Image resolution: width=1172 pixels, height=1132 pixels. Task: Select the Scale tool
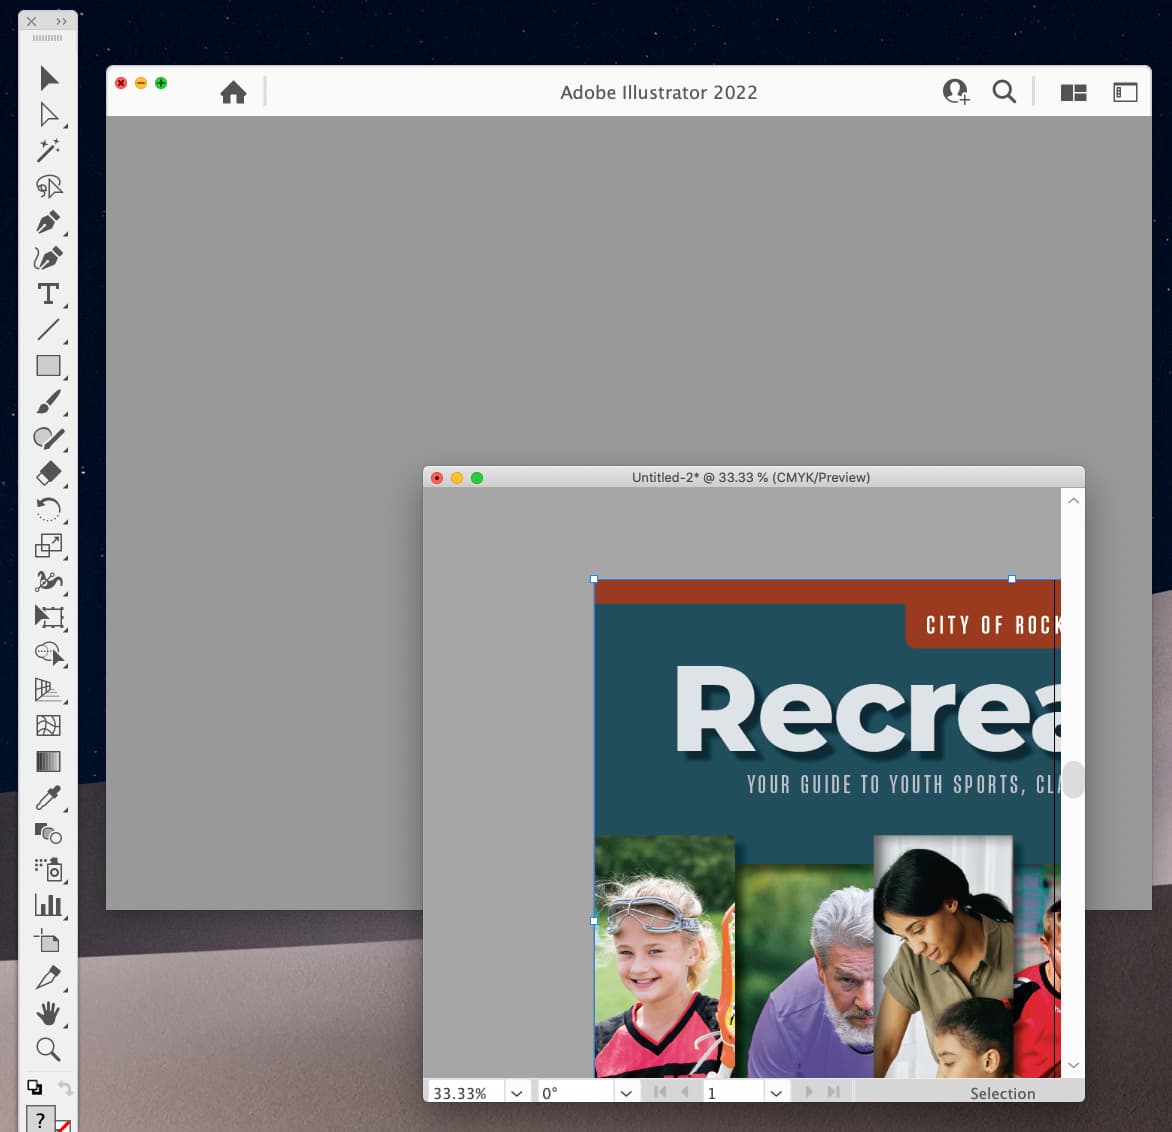tap(49, 545)
